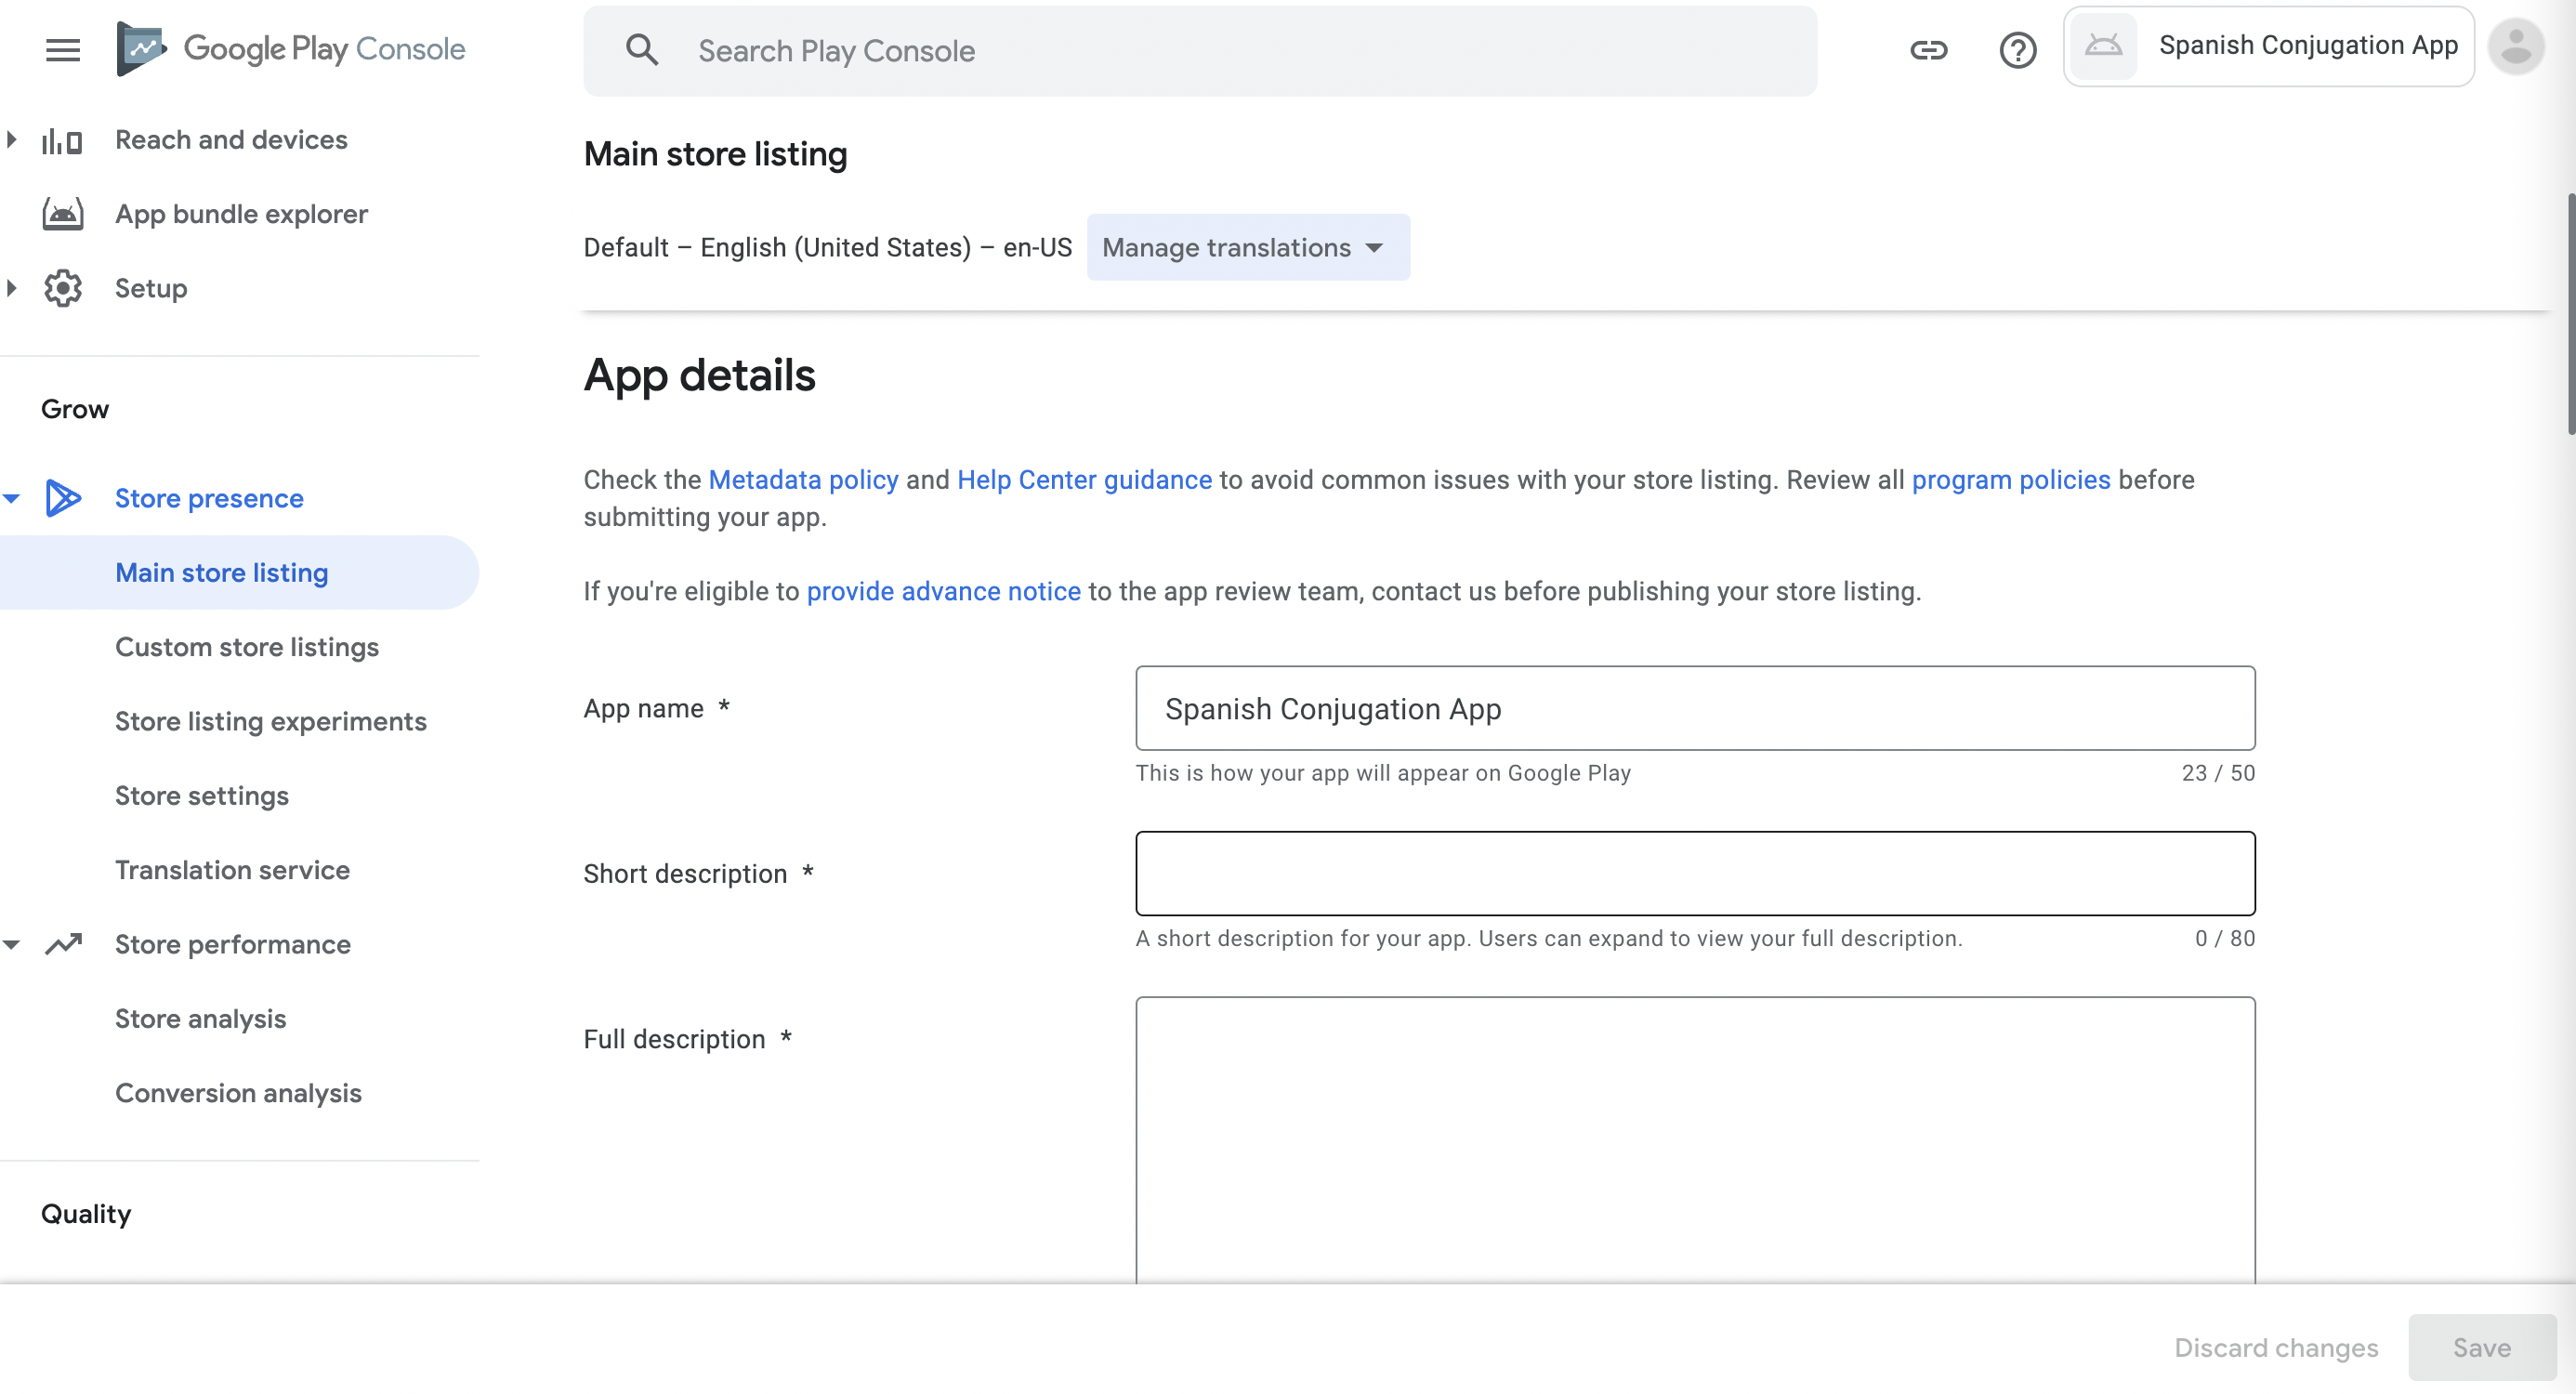This screenshot has width=2576, height=1394.
Task: Collapse the Store performance section arrow
Action: (11, 944)
